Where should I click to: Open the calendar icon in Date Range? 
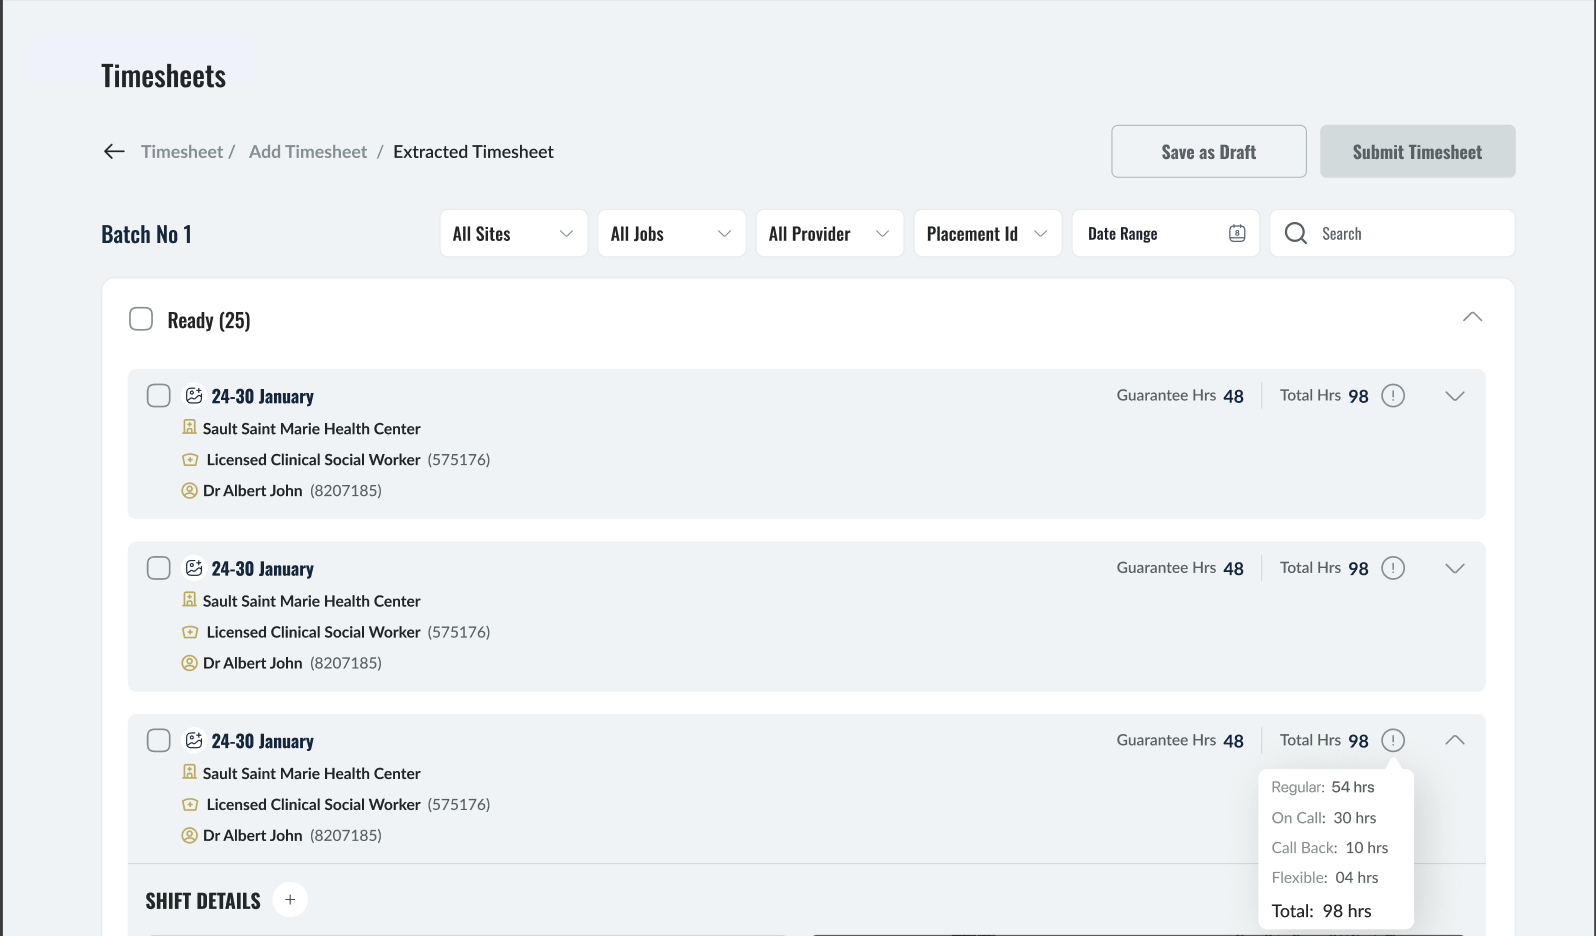pyautogui.click(x=1237, y=233)
